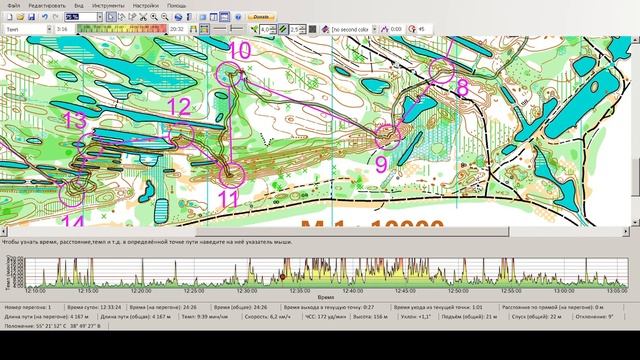Select the adjust route tool next to pointer

point(121,17)
